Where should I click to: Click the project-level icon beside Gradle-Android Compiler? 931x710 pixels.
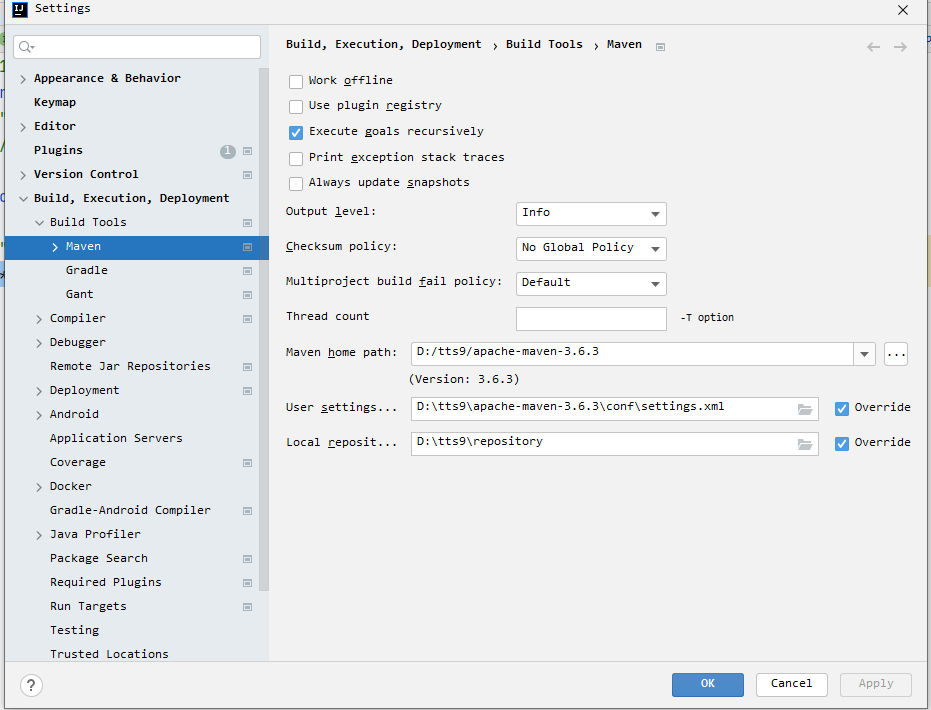click(248, 511)
